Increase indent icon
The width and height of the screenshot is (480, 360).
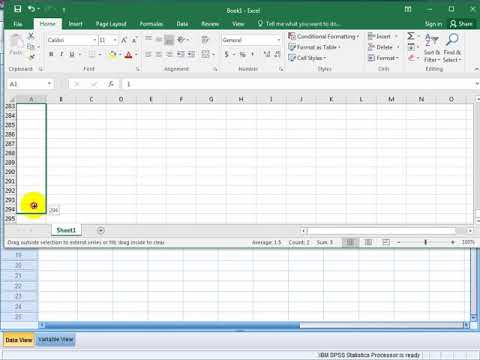click(191, 54)
